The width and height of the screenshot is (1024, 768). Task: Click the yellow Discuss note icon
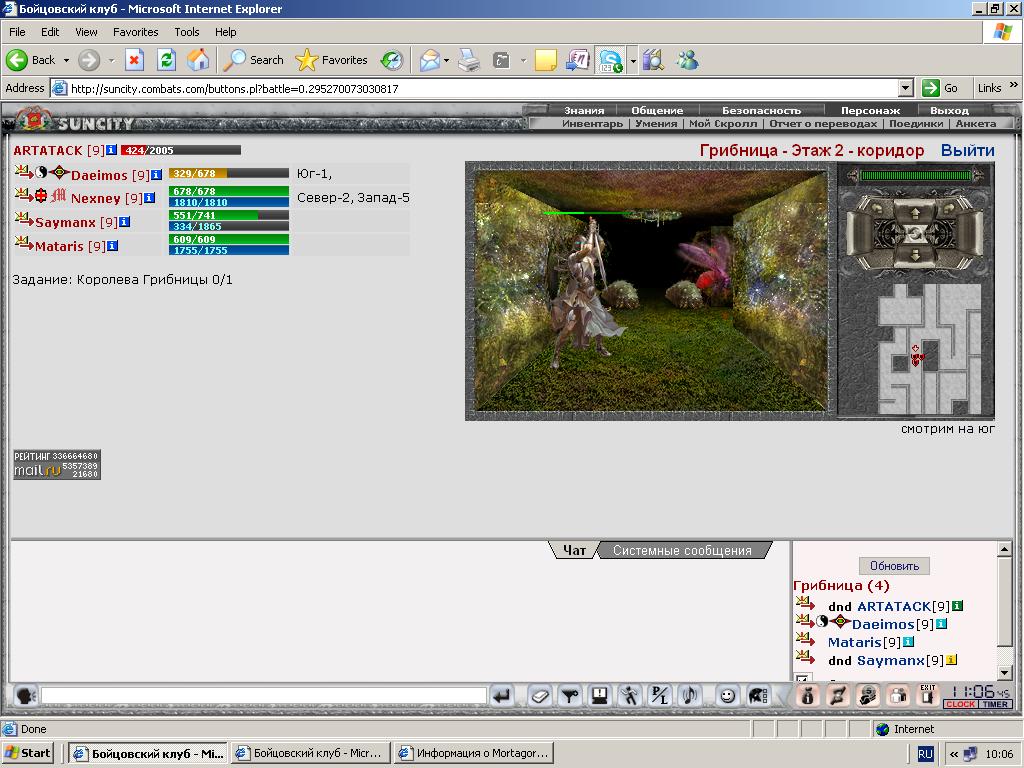click(x=546, y=60)
